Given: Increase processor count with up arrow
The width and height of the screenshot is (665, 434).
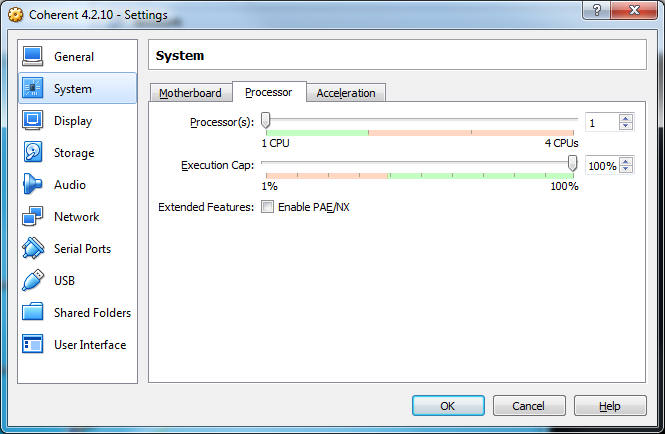Looking at the screenshot, I should (x=626, y=118).
